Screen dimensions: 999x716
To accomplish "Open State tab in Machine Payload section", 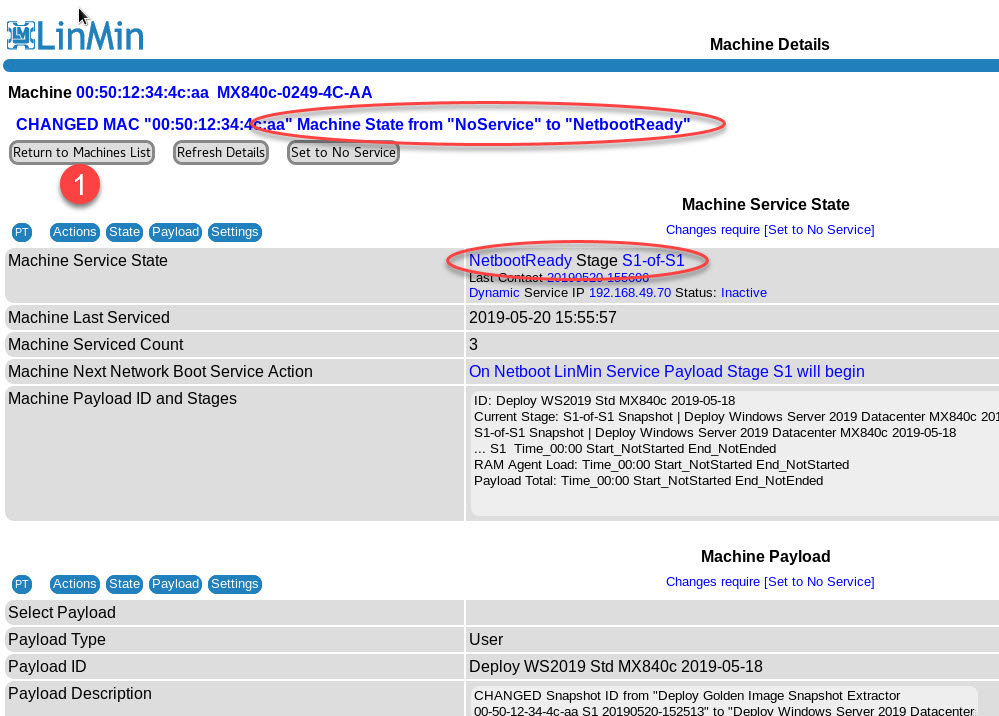I will [x=125, y=584].
